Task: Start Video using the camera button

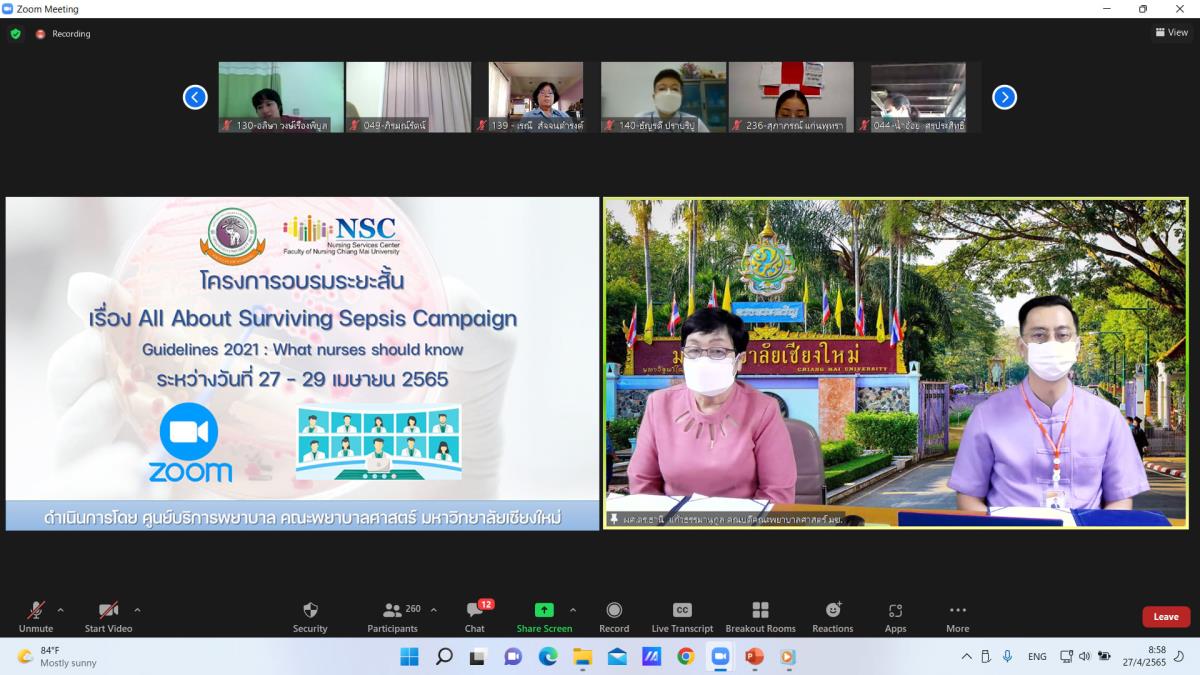Action: 108,616
